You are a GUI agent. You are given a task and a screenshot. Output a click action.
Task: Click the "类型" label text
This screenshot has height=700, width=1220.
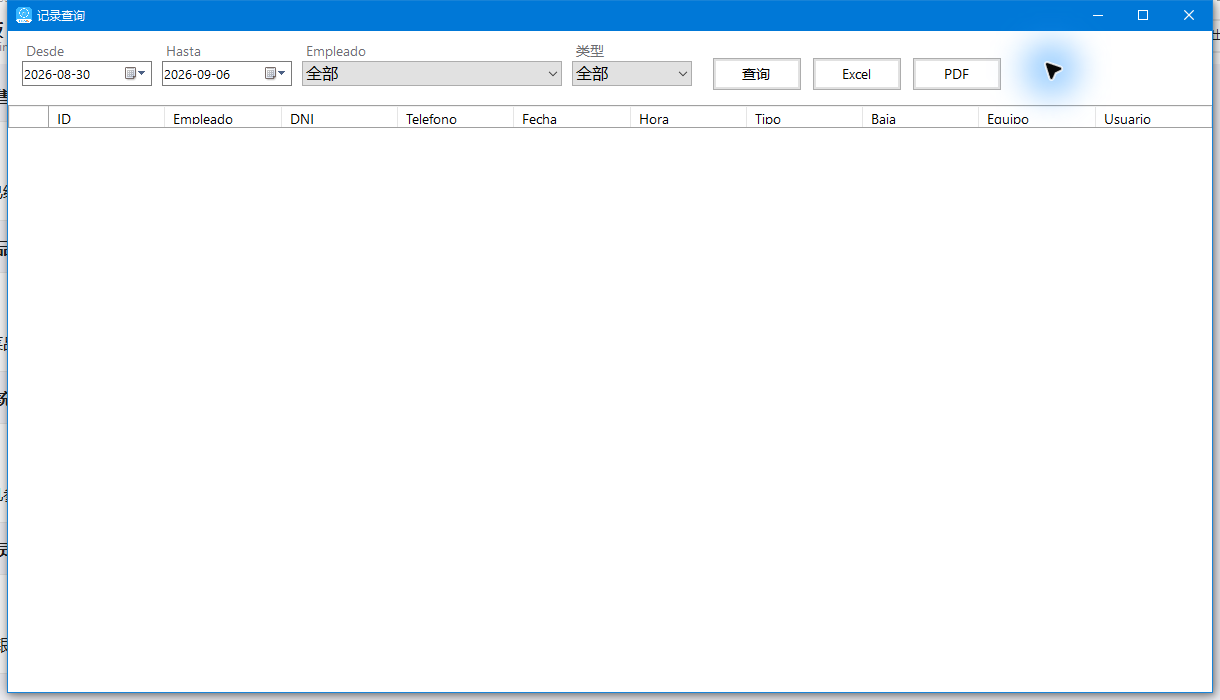[x=590, y=51]
